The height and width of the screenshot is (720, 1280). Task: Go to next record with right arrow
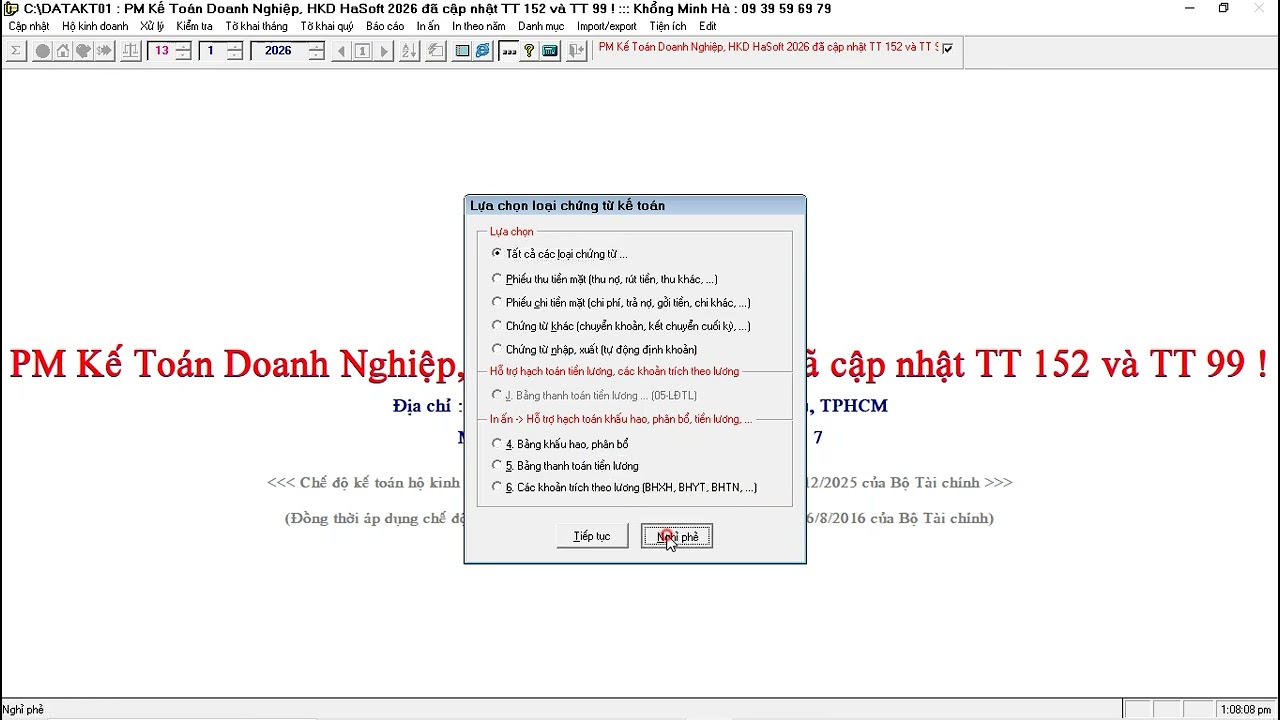(383, 51)
